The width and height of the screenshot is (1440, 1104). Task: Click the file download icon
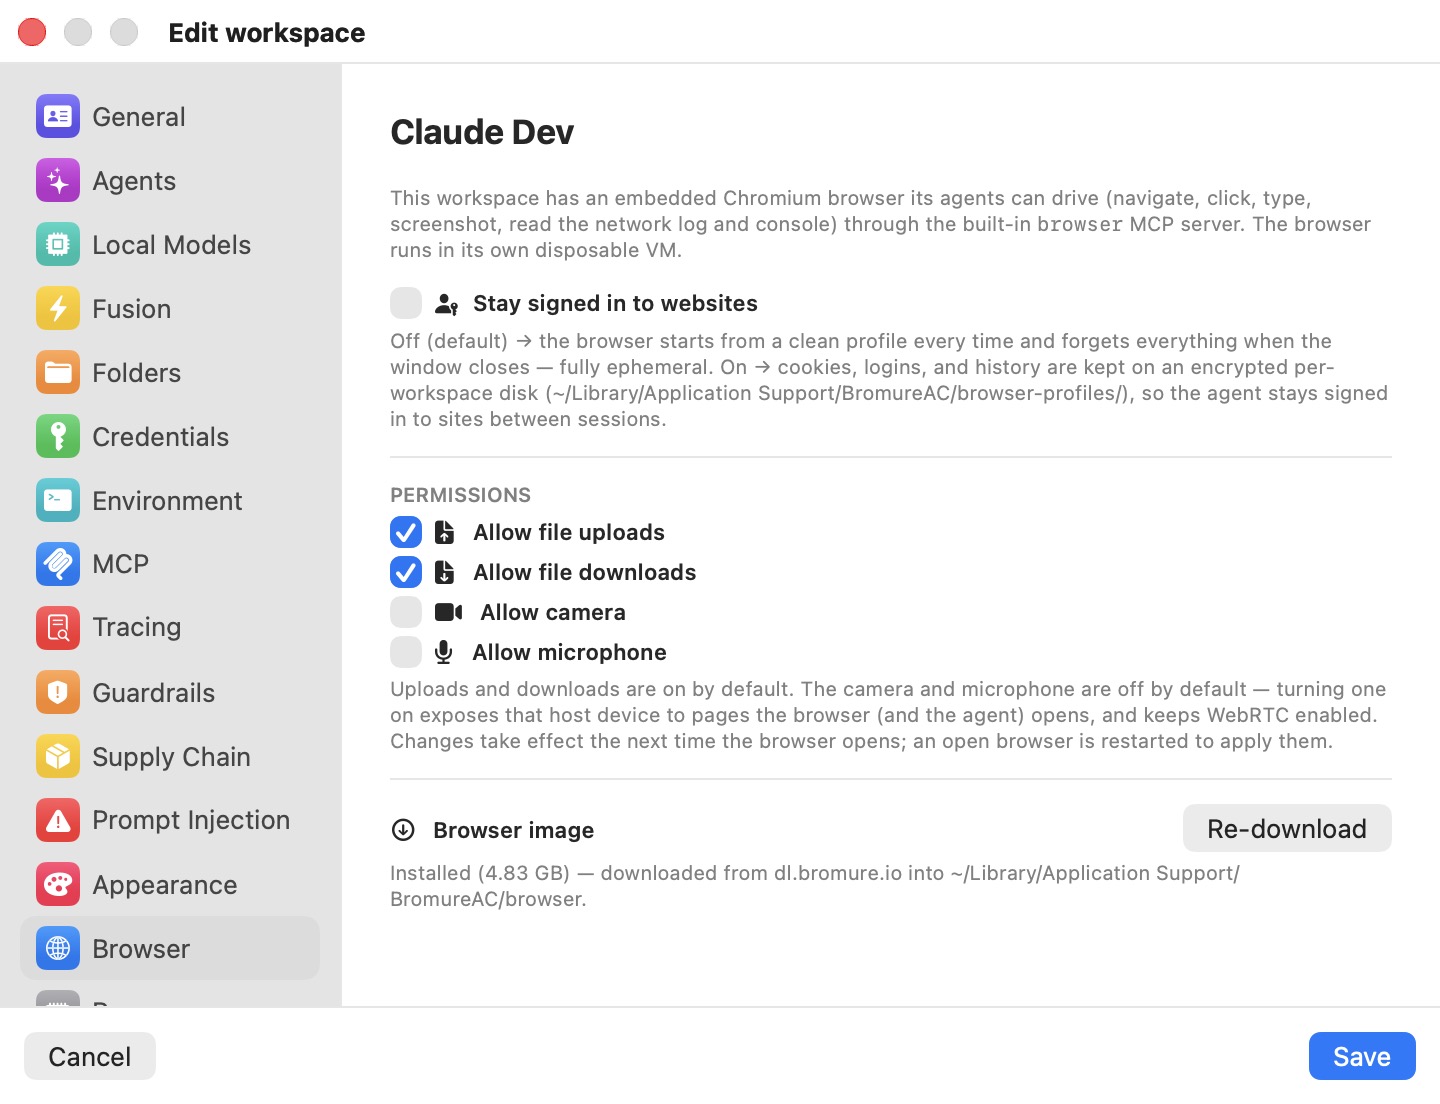coord(445,572)
